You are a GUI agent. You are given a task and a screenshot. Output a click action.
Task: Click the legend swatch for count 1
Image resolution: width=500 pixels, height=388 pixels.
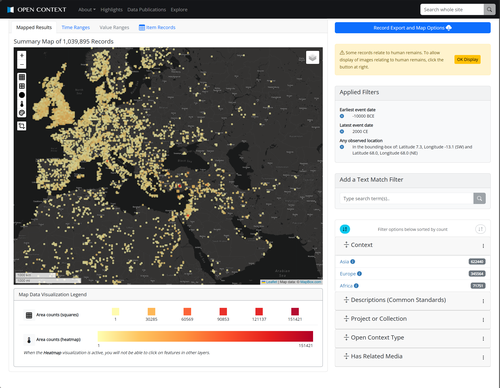click(x=115, y=312)
